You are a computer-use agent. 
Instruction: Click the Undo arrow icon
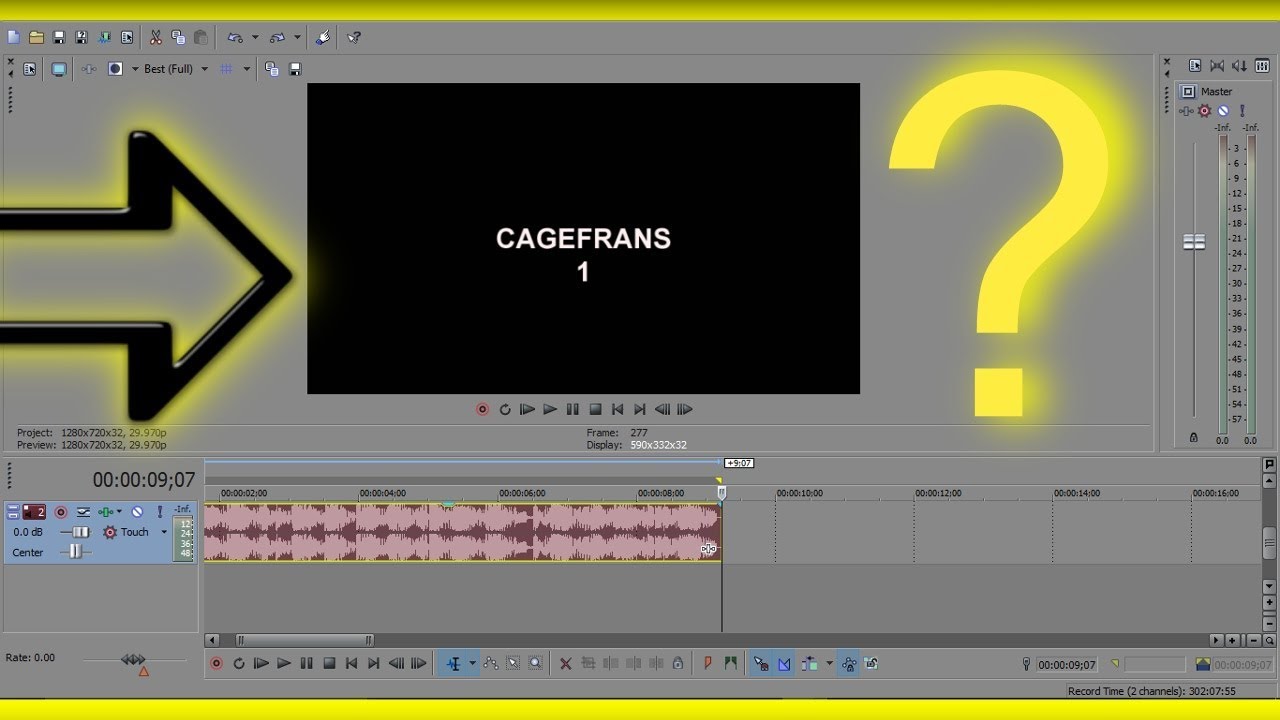click(235, 37)
